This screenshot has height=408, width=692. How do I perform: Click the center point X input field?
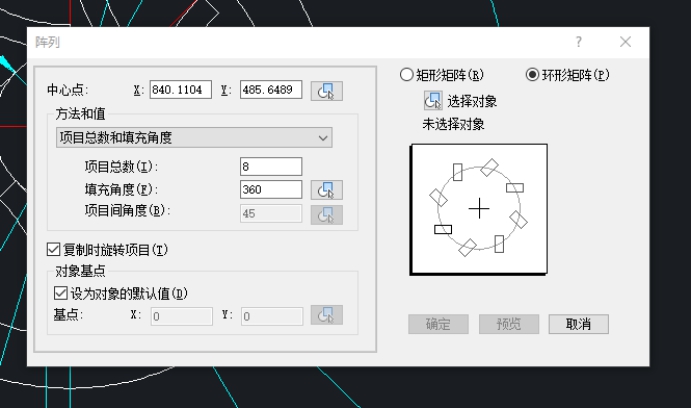tap(181, 90)
